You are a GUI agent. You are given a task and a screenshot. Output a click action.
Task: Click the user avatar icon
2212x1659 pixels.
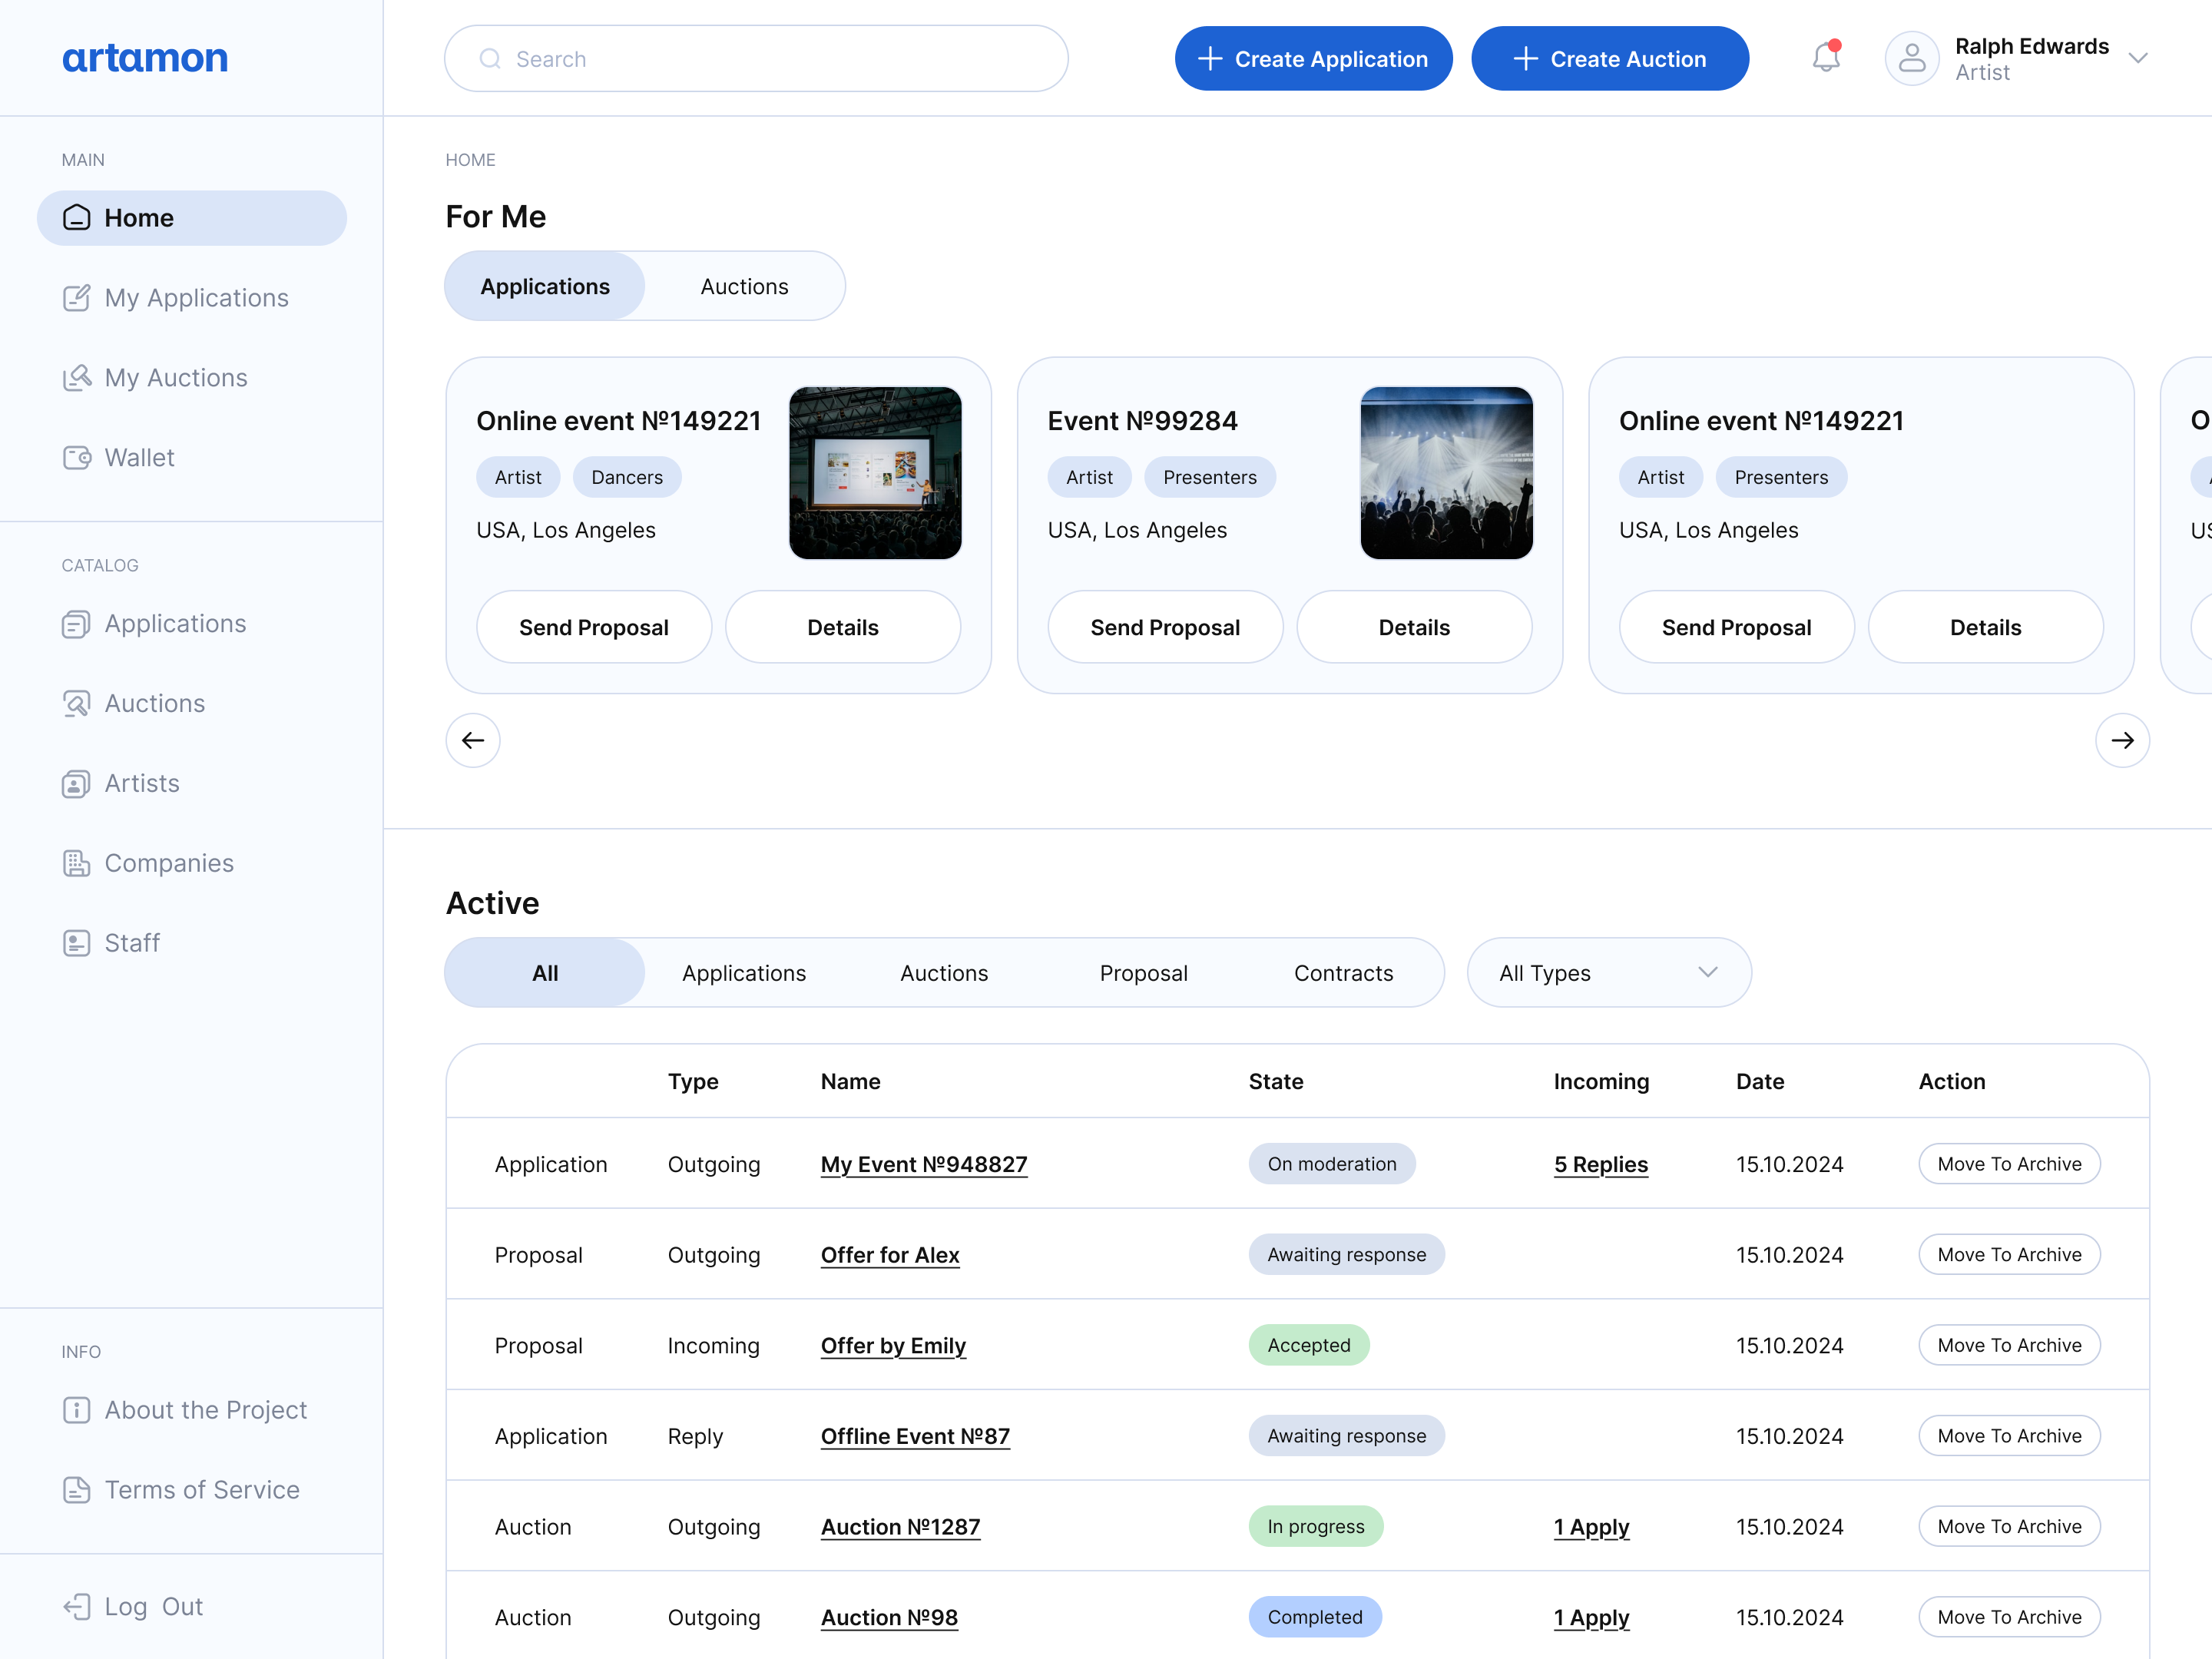point(1912,58)
